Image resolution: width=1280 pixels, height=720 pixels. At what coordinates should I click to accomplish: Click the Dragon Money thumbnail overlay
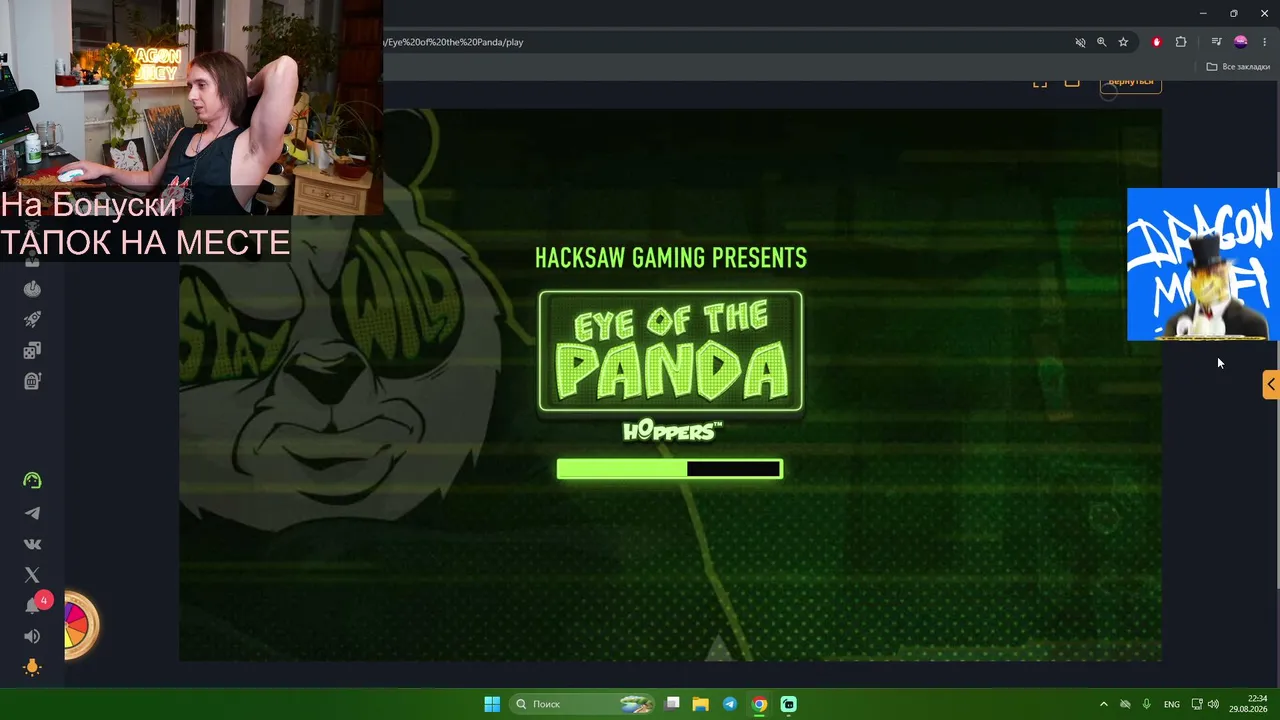1203,264
